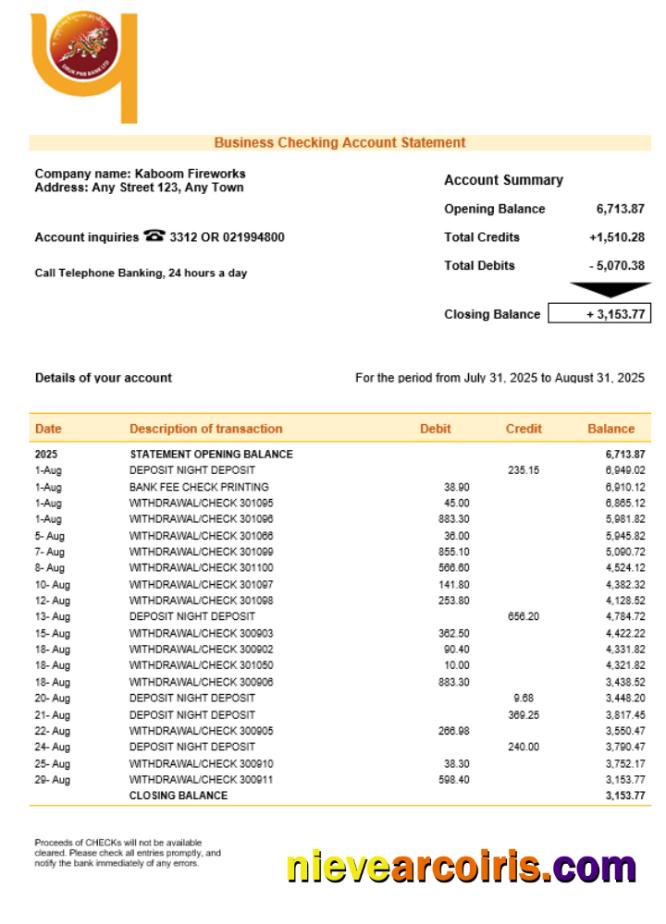The height and width of the screenshot is (924, 666).
Task: Select the Business Checking Account Statement title banner
Action: 340,143
